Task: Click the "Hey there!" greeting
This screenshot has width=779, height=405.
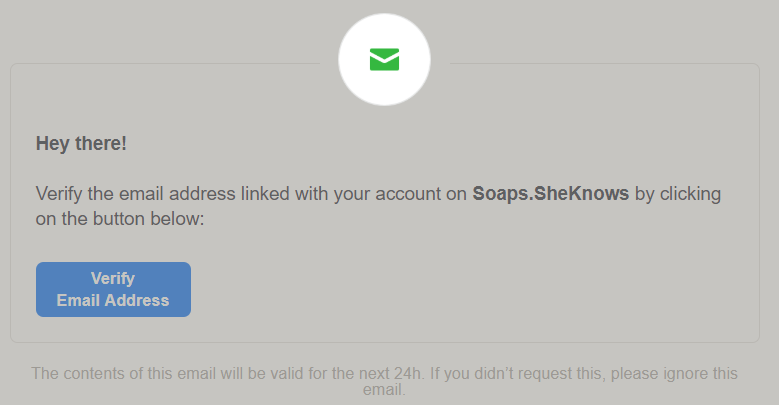Action: pyautogui.click(x=81, y=143)
